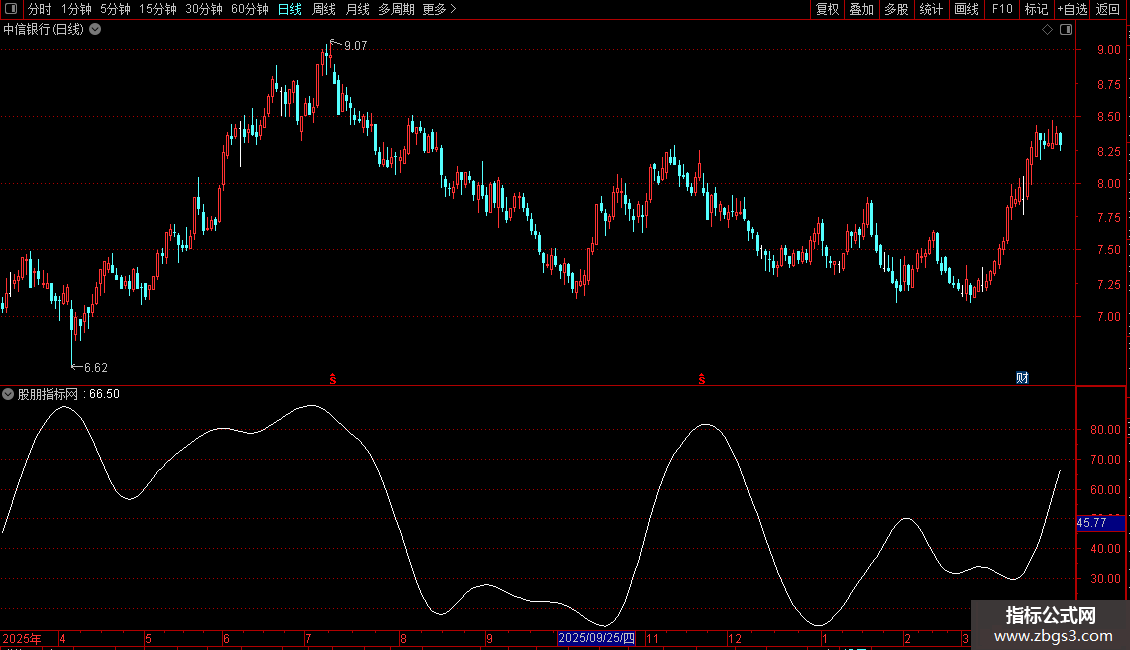Toggle the side panel icon beside the diamond
This screenshot has width=1130, height=650.
pyautogui.click(x=1065, y=30)
